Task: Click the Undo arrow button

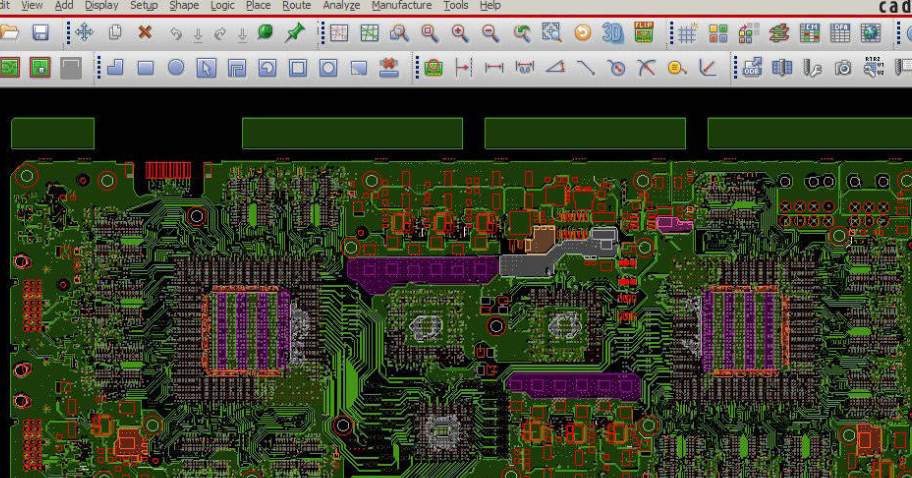Action: pos(176,33)
